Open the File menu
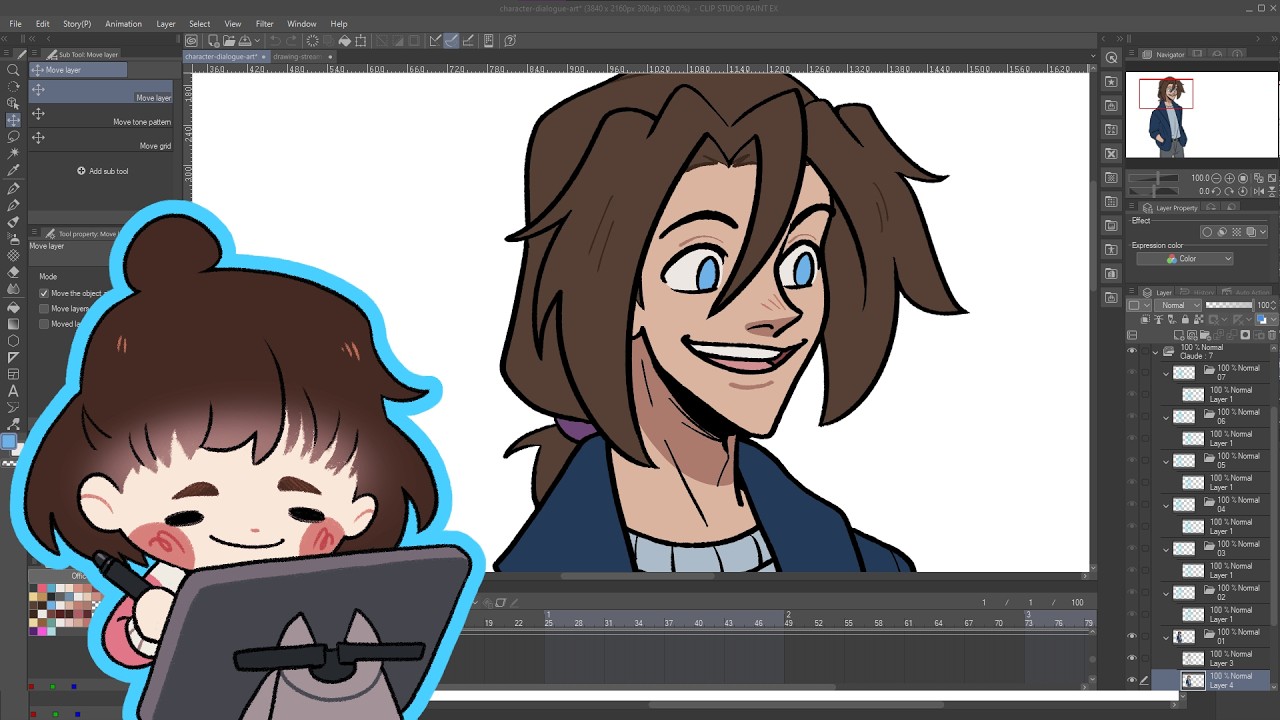1280x720 pixels. tap(15, 24)
